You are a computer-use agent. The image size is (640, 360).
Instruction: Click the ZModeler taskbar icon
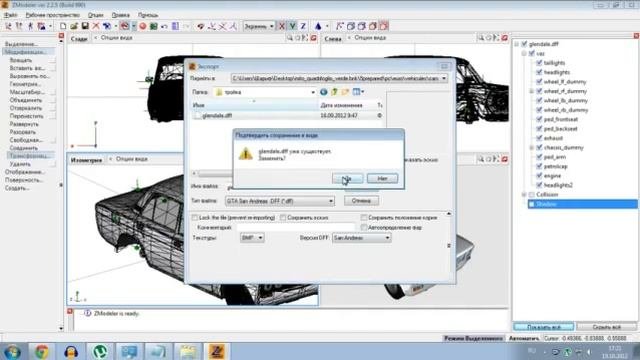click(217, 351)
